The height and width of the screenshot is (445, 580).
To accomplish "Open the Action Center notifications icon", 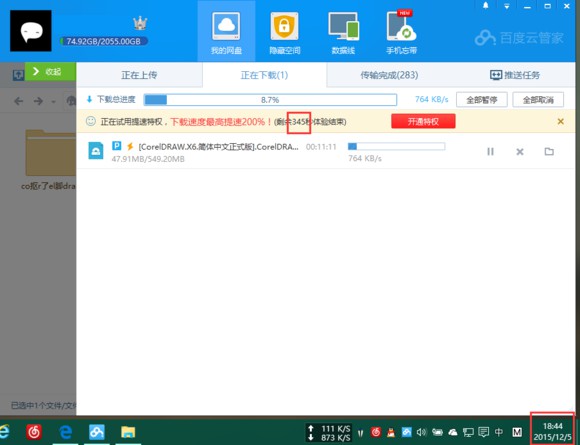I will click(483, 432).
